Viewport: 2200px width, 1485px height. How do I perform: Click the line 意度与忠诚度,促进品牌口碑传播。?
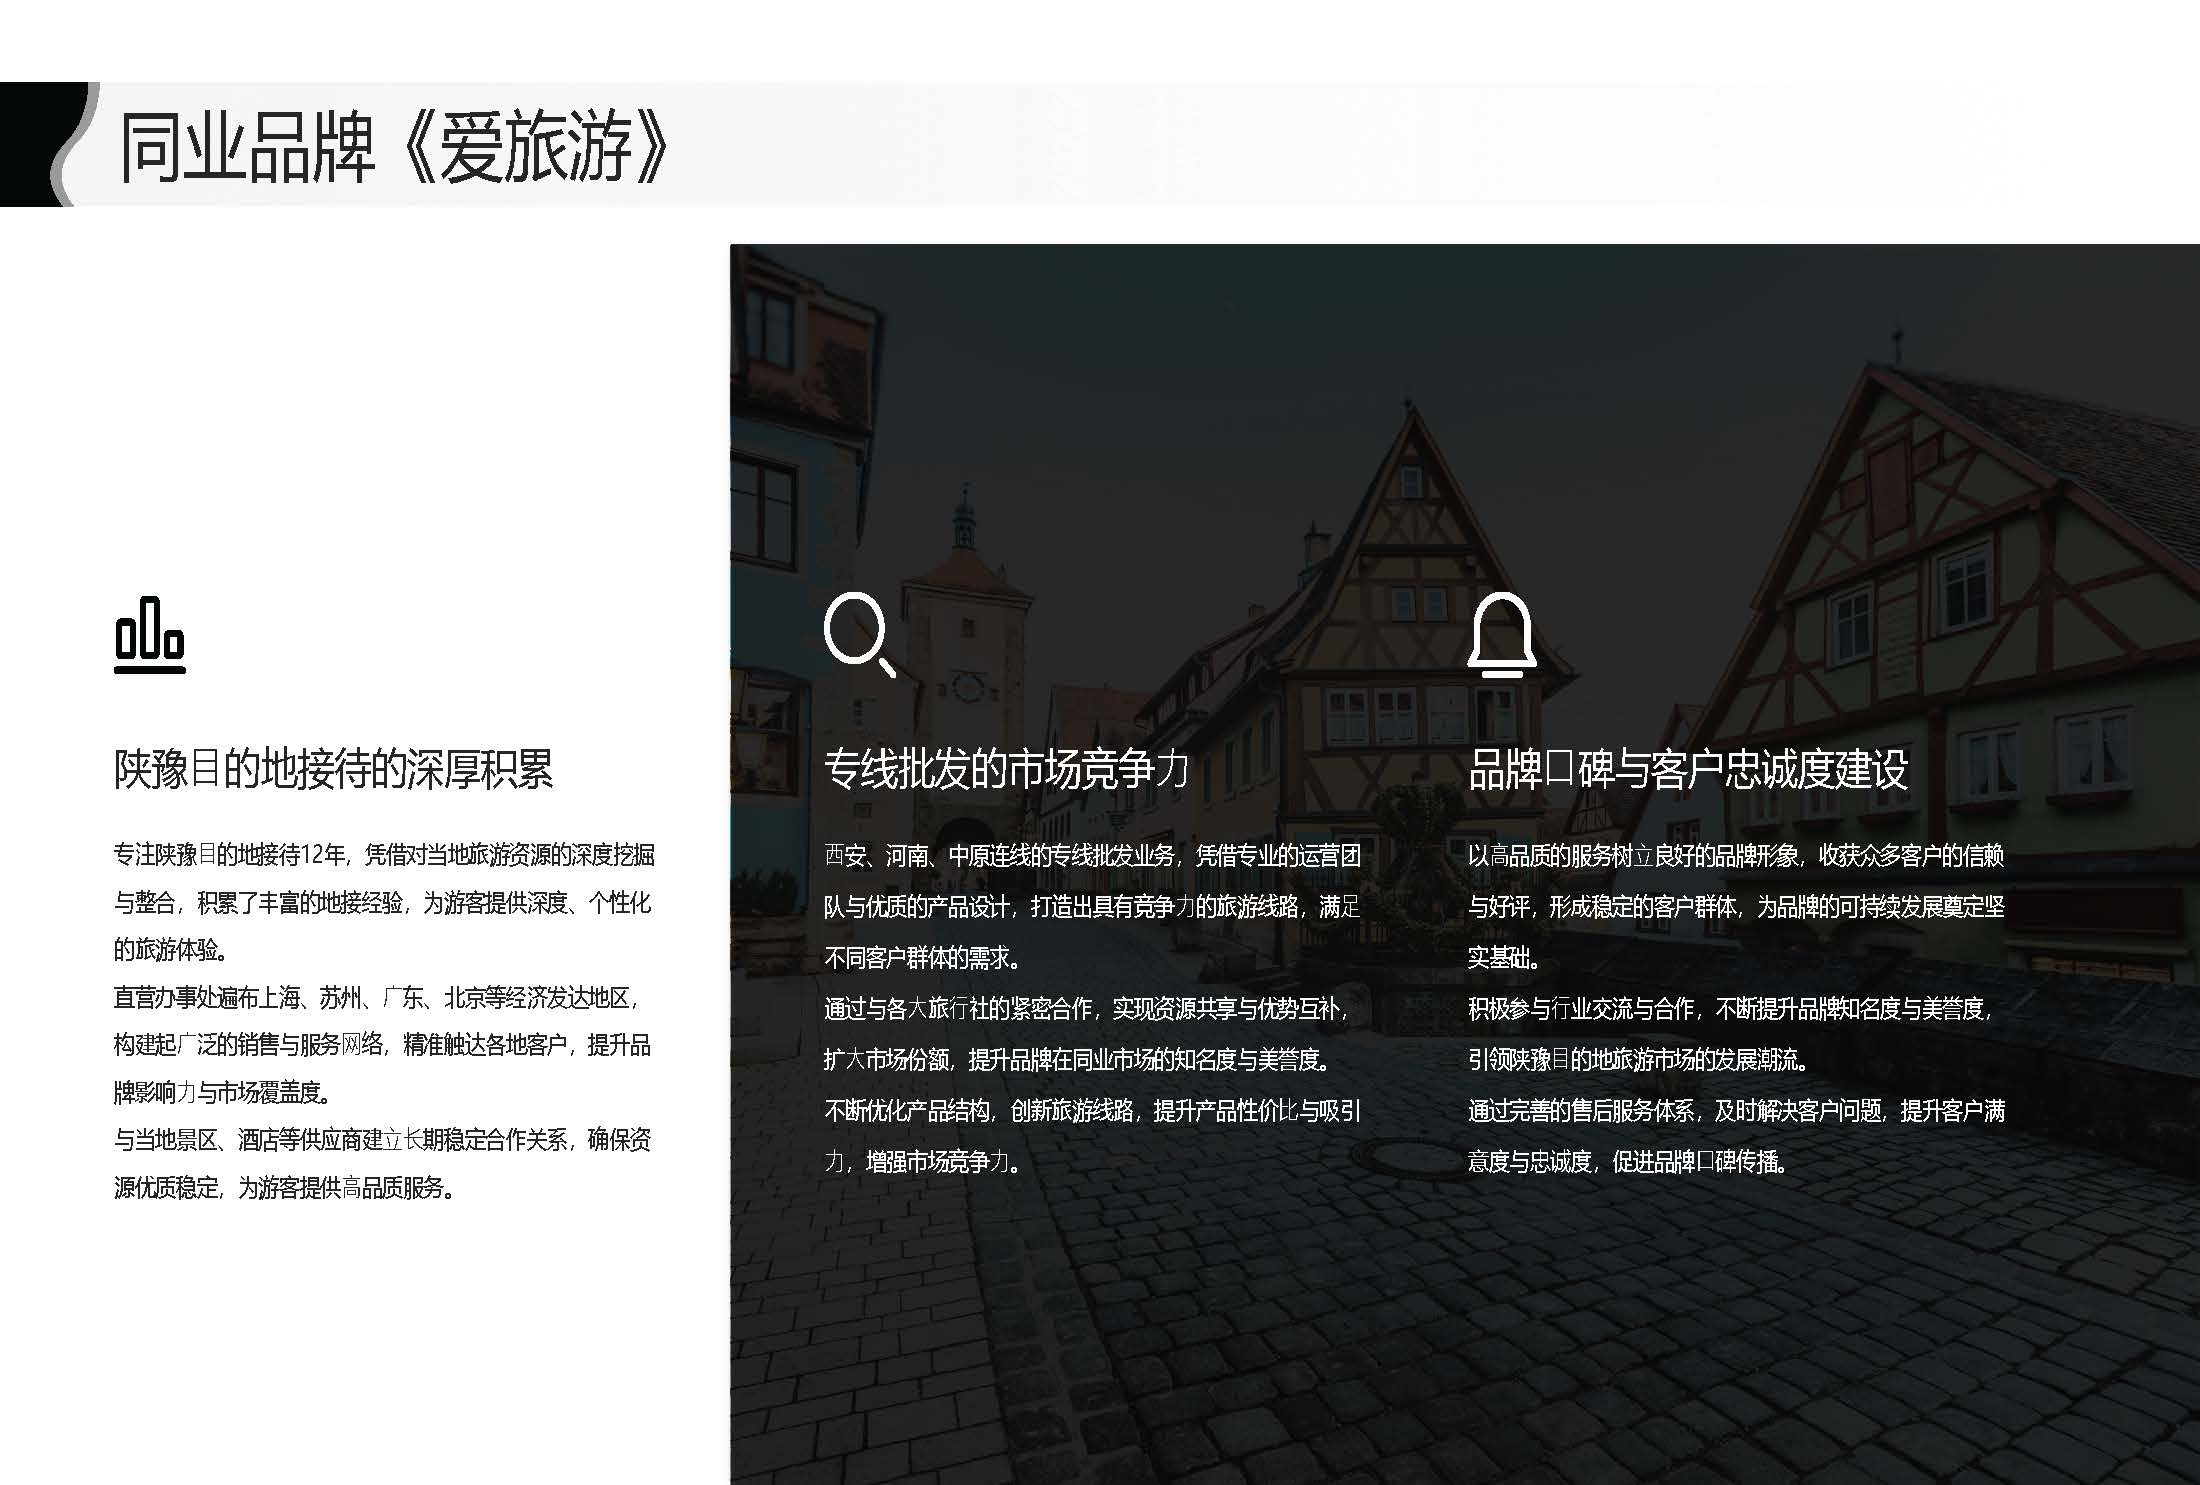click(1630, 1161)
